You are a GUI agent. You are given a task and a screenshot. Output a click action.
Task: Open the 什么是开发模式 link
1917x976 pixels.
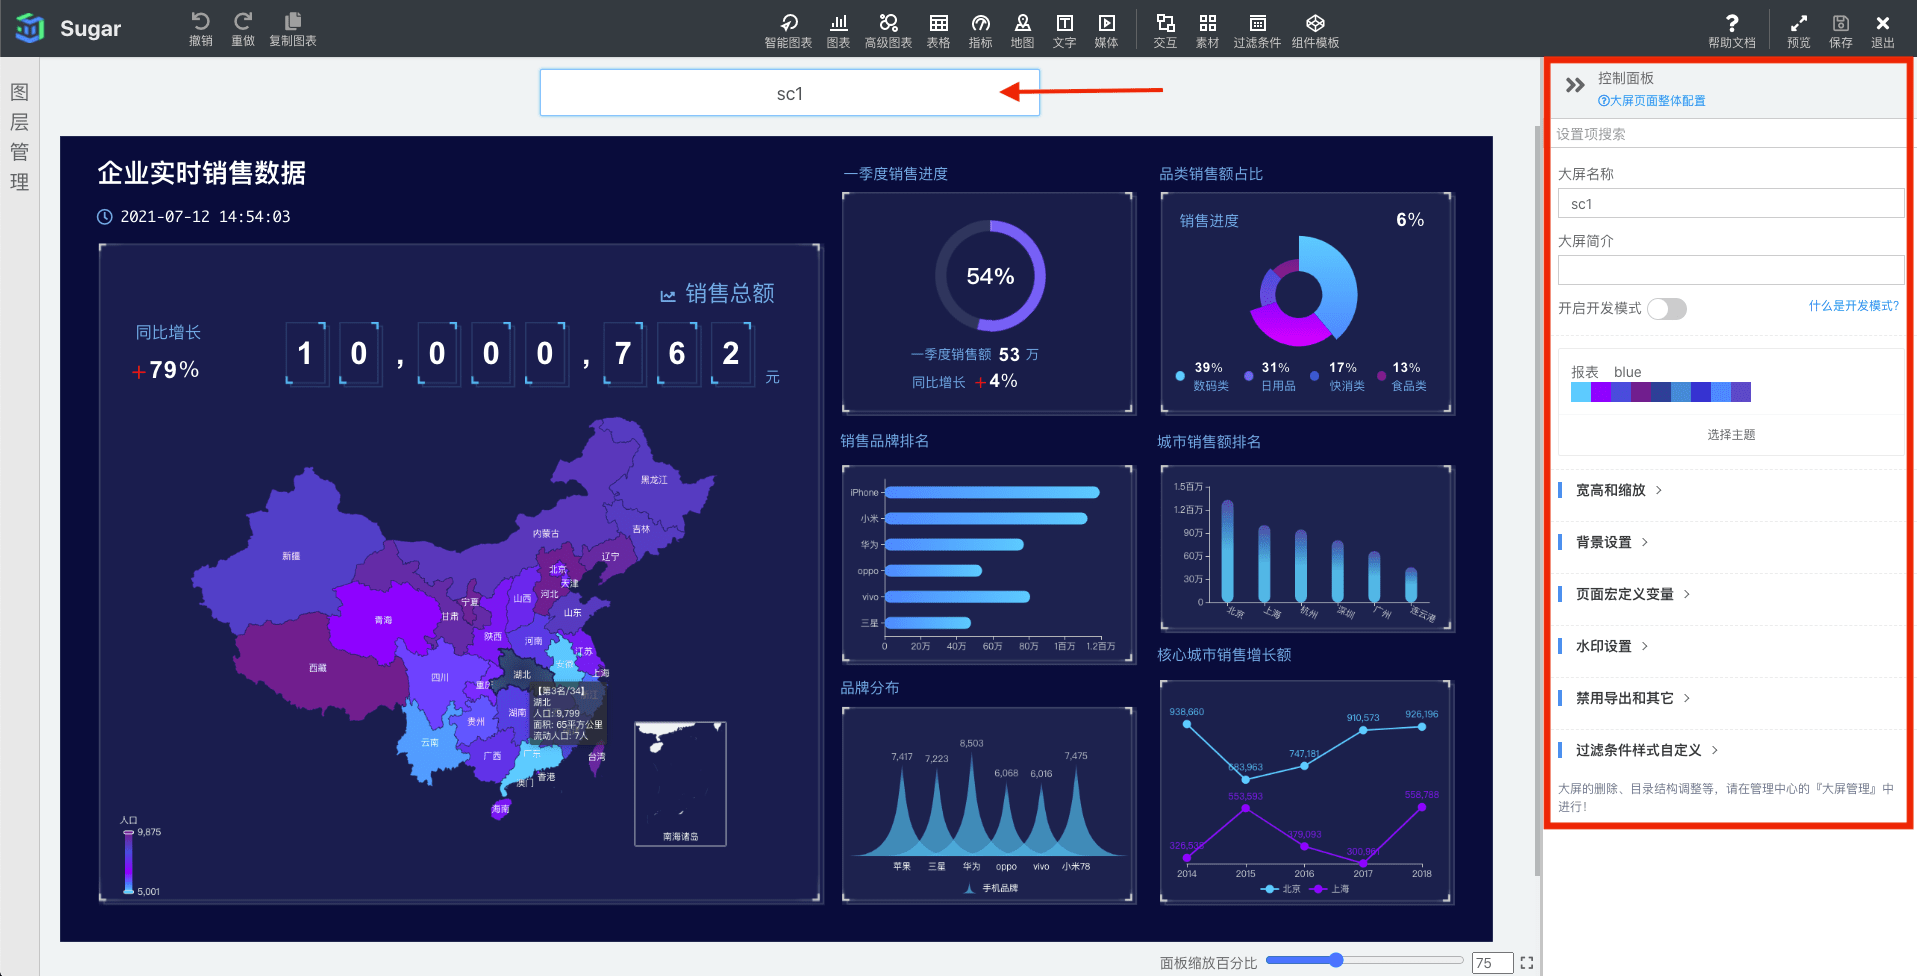click(1853, 306)
